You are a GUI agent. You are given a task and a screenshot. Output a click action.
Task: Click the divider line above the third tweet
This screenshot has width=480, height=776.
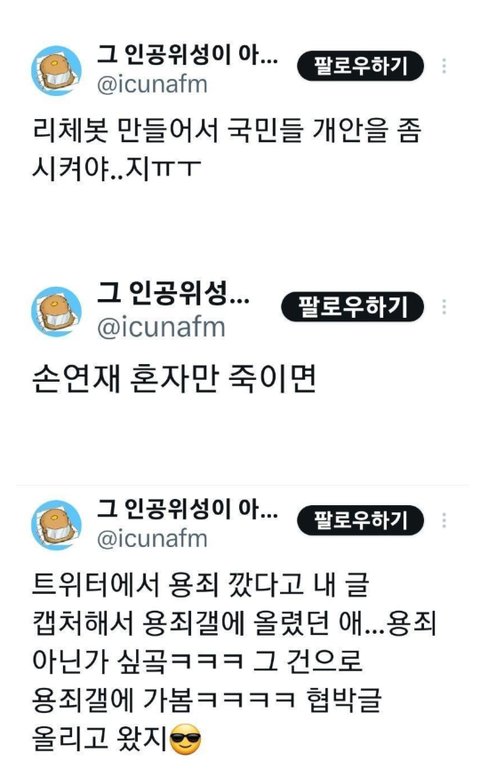(242, 485)
